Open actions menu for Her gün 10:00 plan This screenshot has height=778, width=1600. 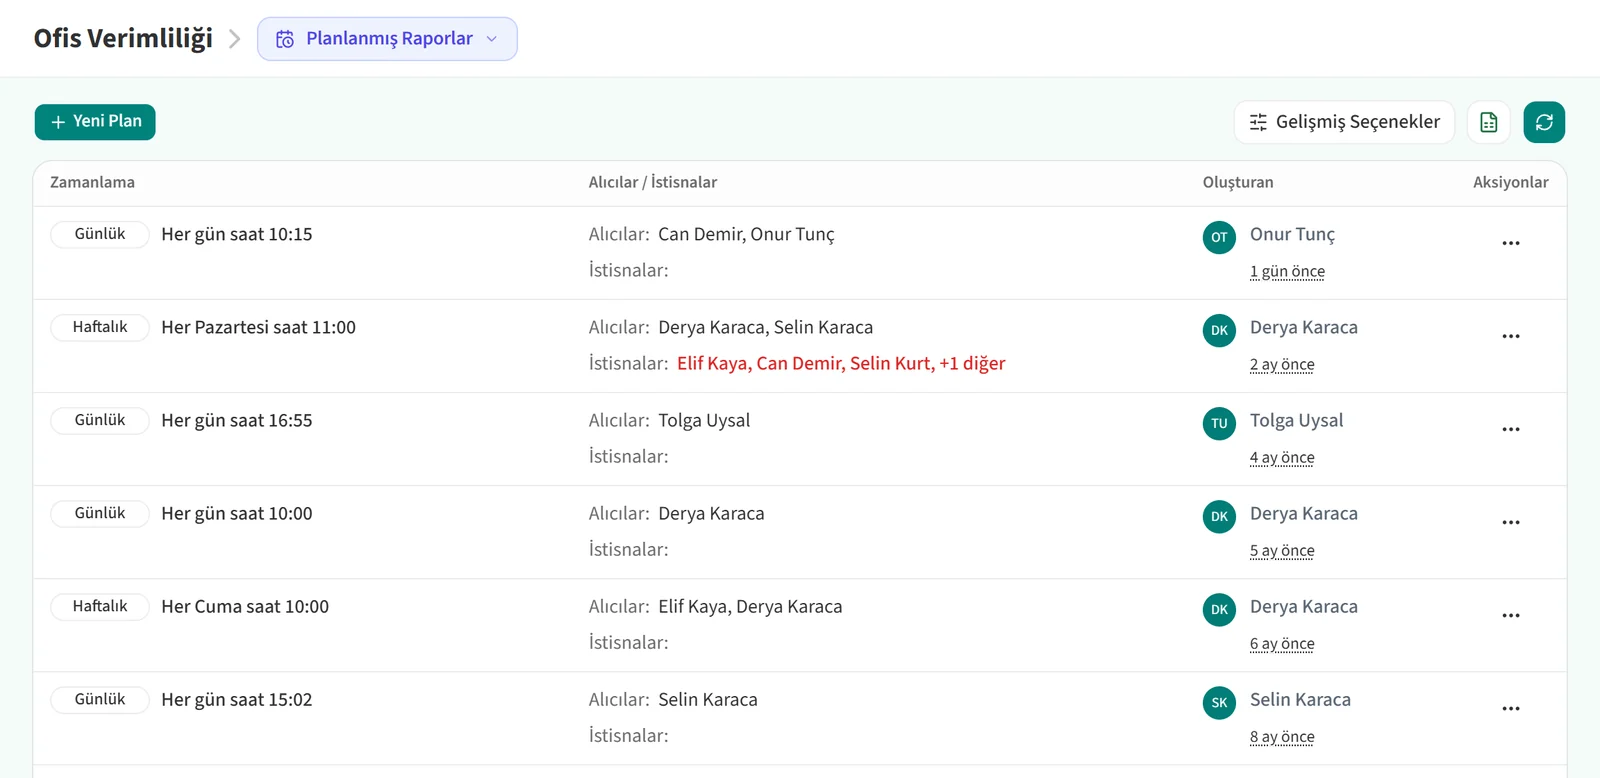(1510, 522)
